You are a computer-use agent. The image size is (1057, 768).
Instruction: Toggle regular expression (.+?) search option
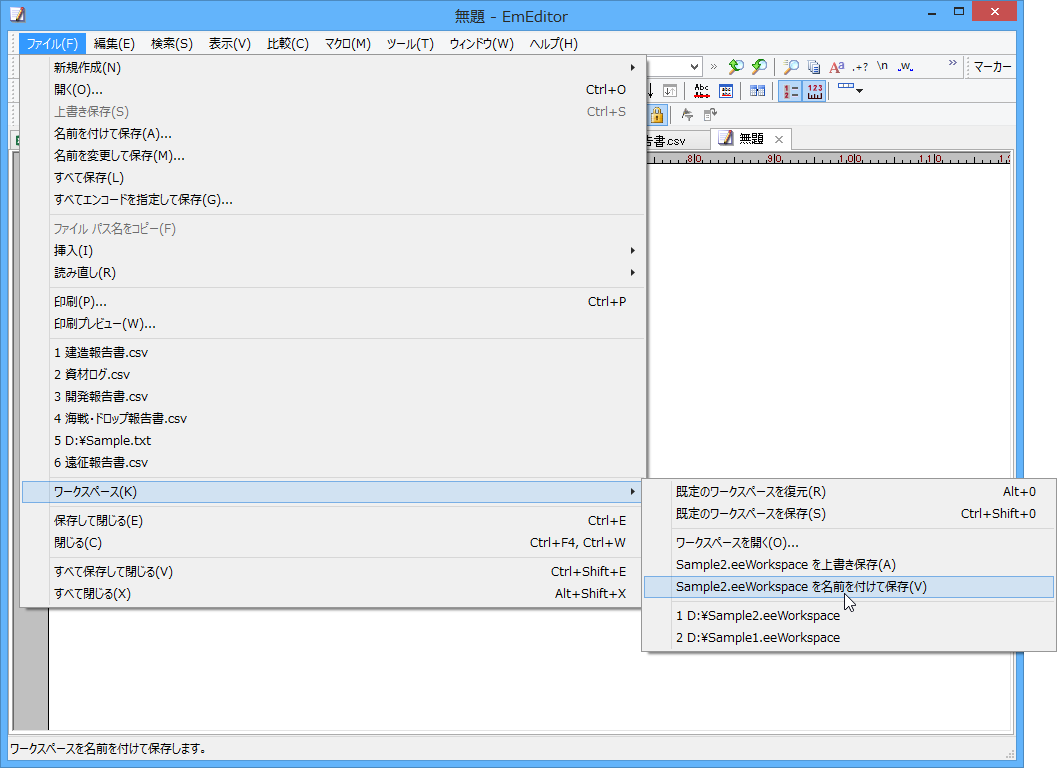pos(859,67)
